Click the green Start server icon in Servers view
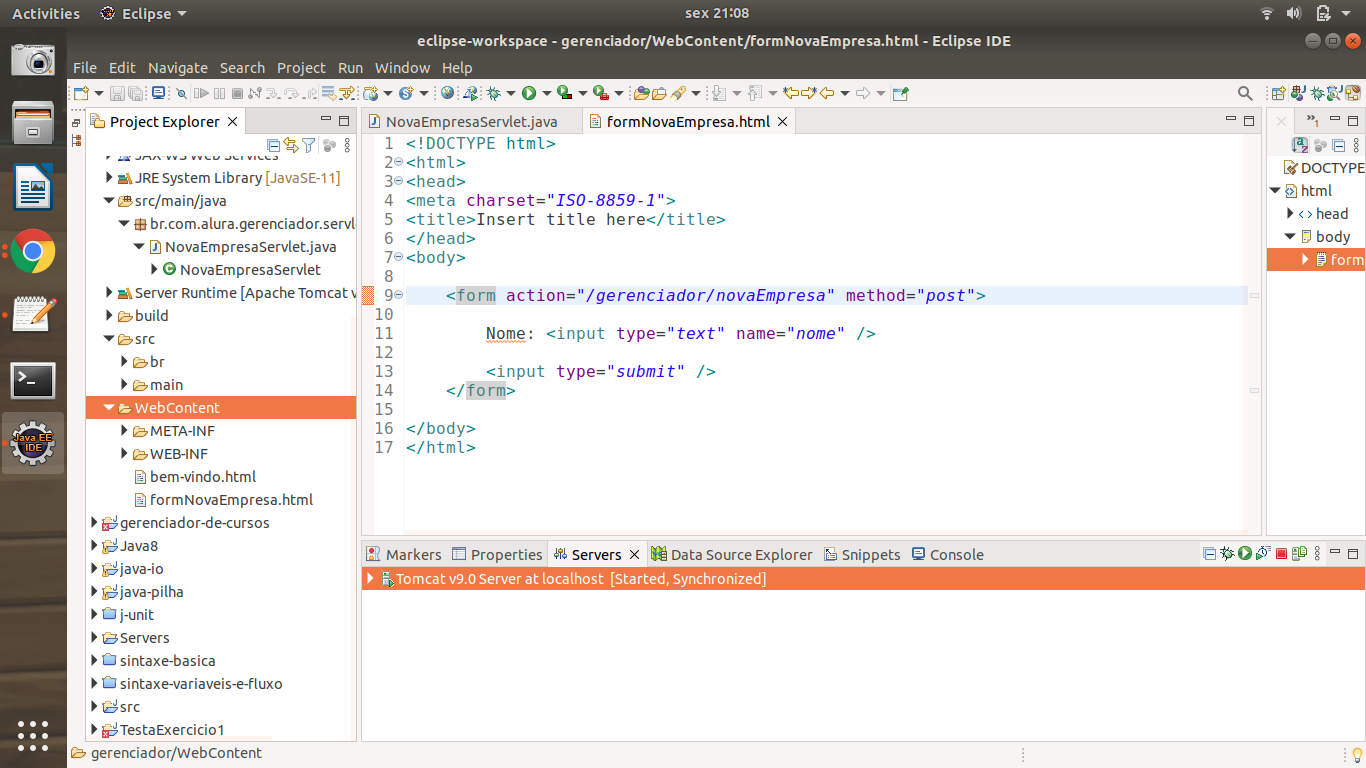Image resolution: width=1366 pixels, height=768 pixels. (1245, 553)
